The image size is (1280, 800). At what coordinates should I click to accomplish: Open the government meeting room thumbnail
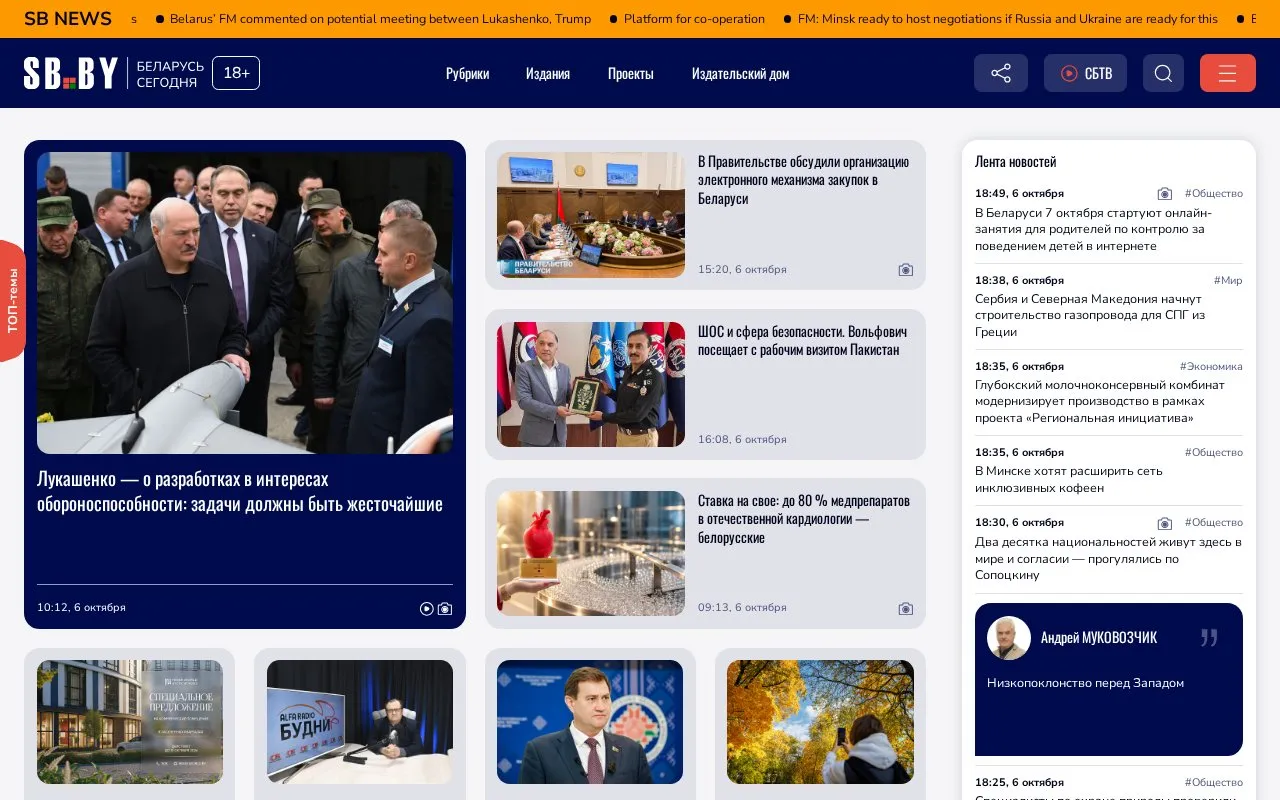591,215
